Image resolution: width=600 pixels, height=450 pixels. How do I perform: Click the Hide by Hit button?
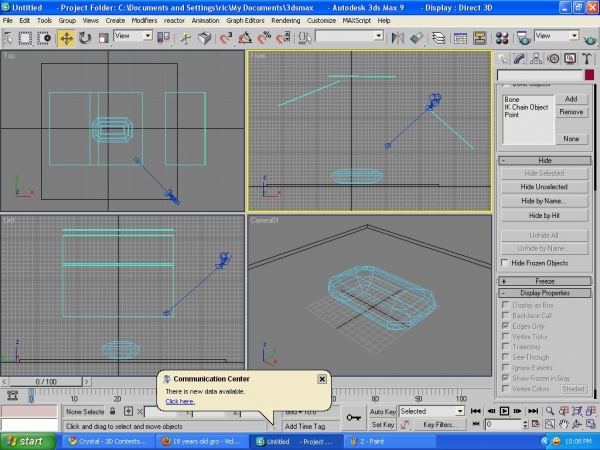point(544,215)
